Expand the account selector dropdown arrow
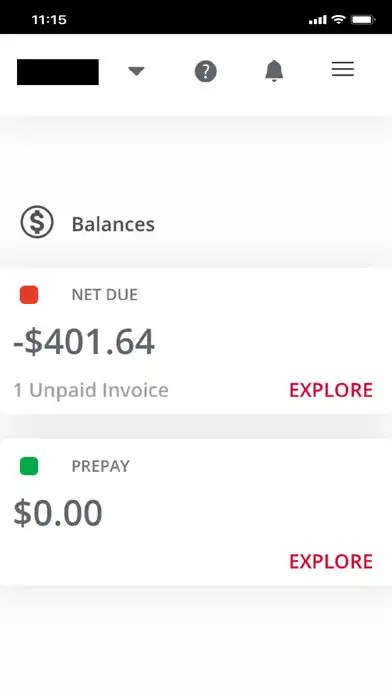 [136, 71]
